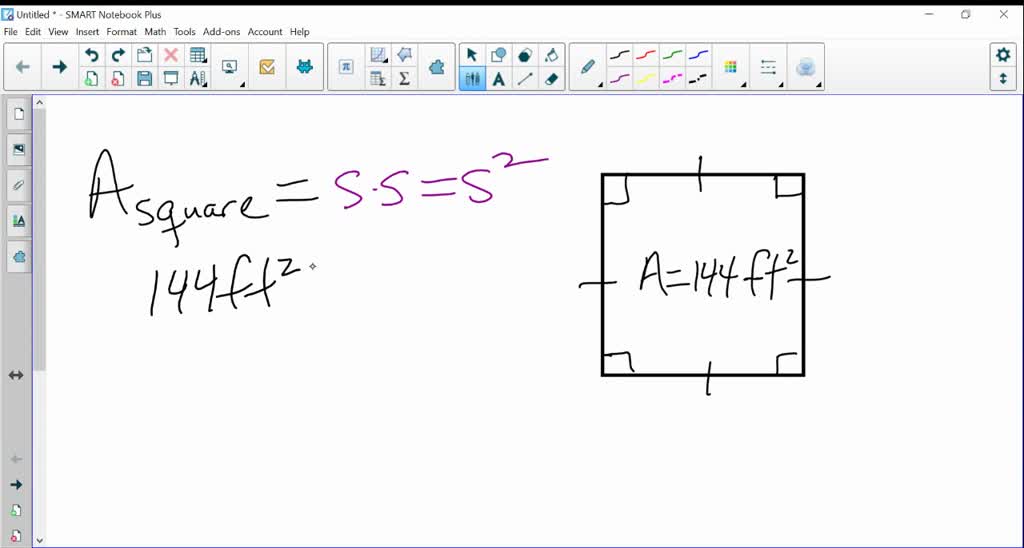Add a new page from top toolbar
The width and height of the screenshot is (1024, 548).
click(91, 79)
